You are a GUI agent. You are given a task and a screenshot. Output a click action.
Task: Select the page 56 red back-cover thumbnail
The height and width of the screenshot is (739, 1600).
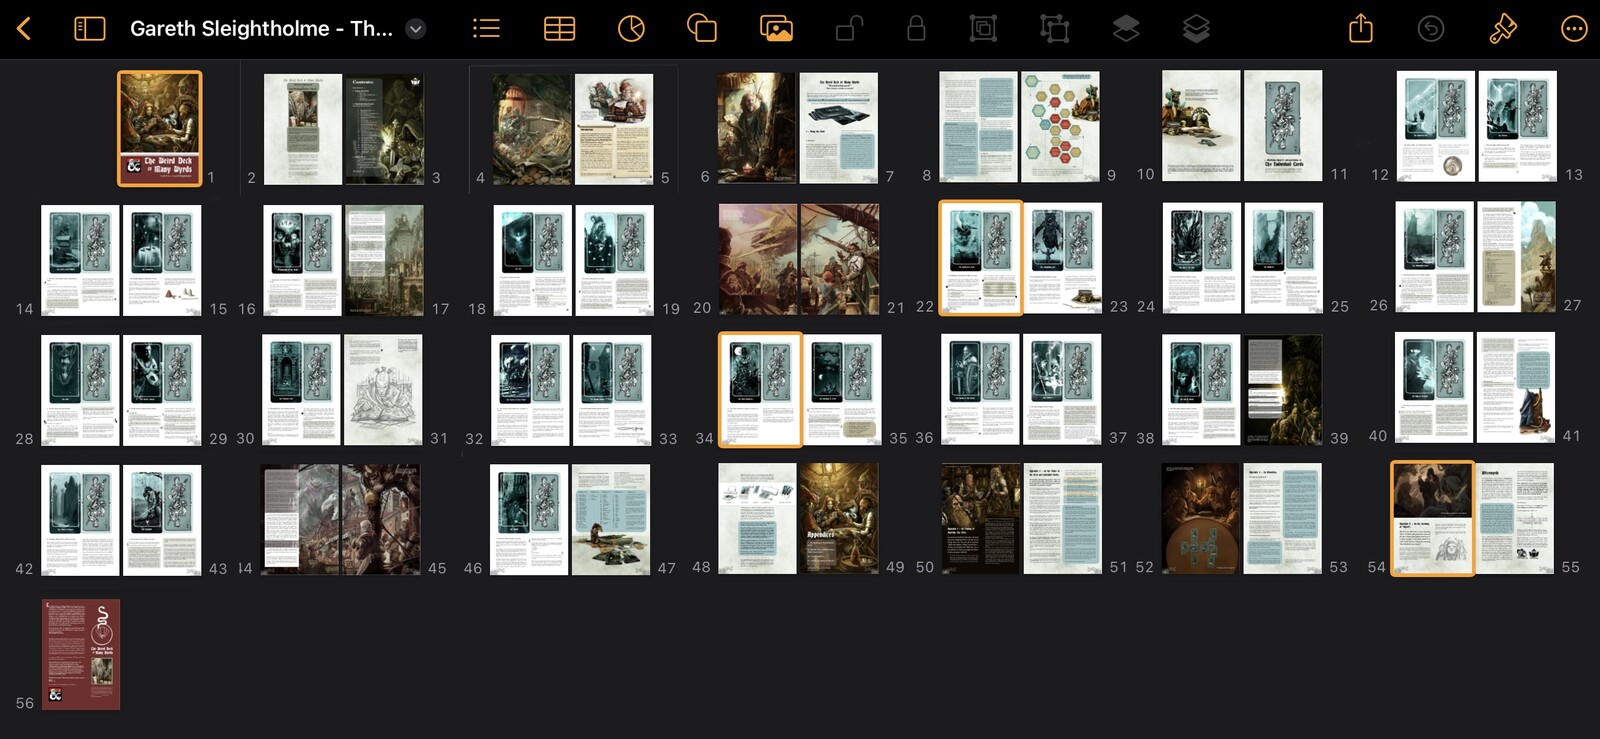81,655
